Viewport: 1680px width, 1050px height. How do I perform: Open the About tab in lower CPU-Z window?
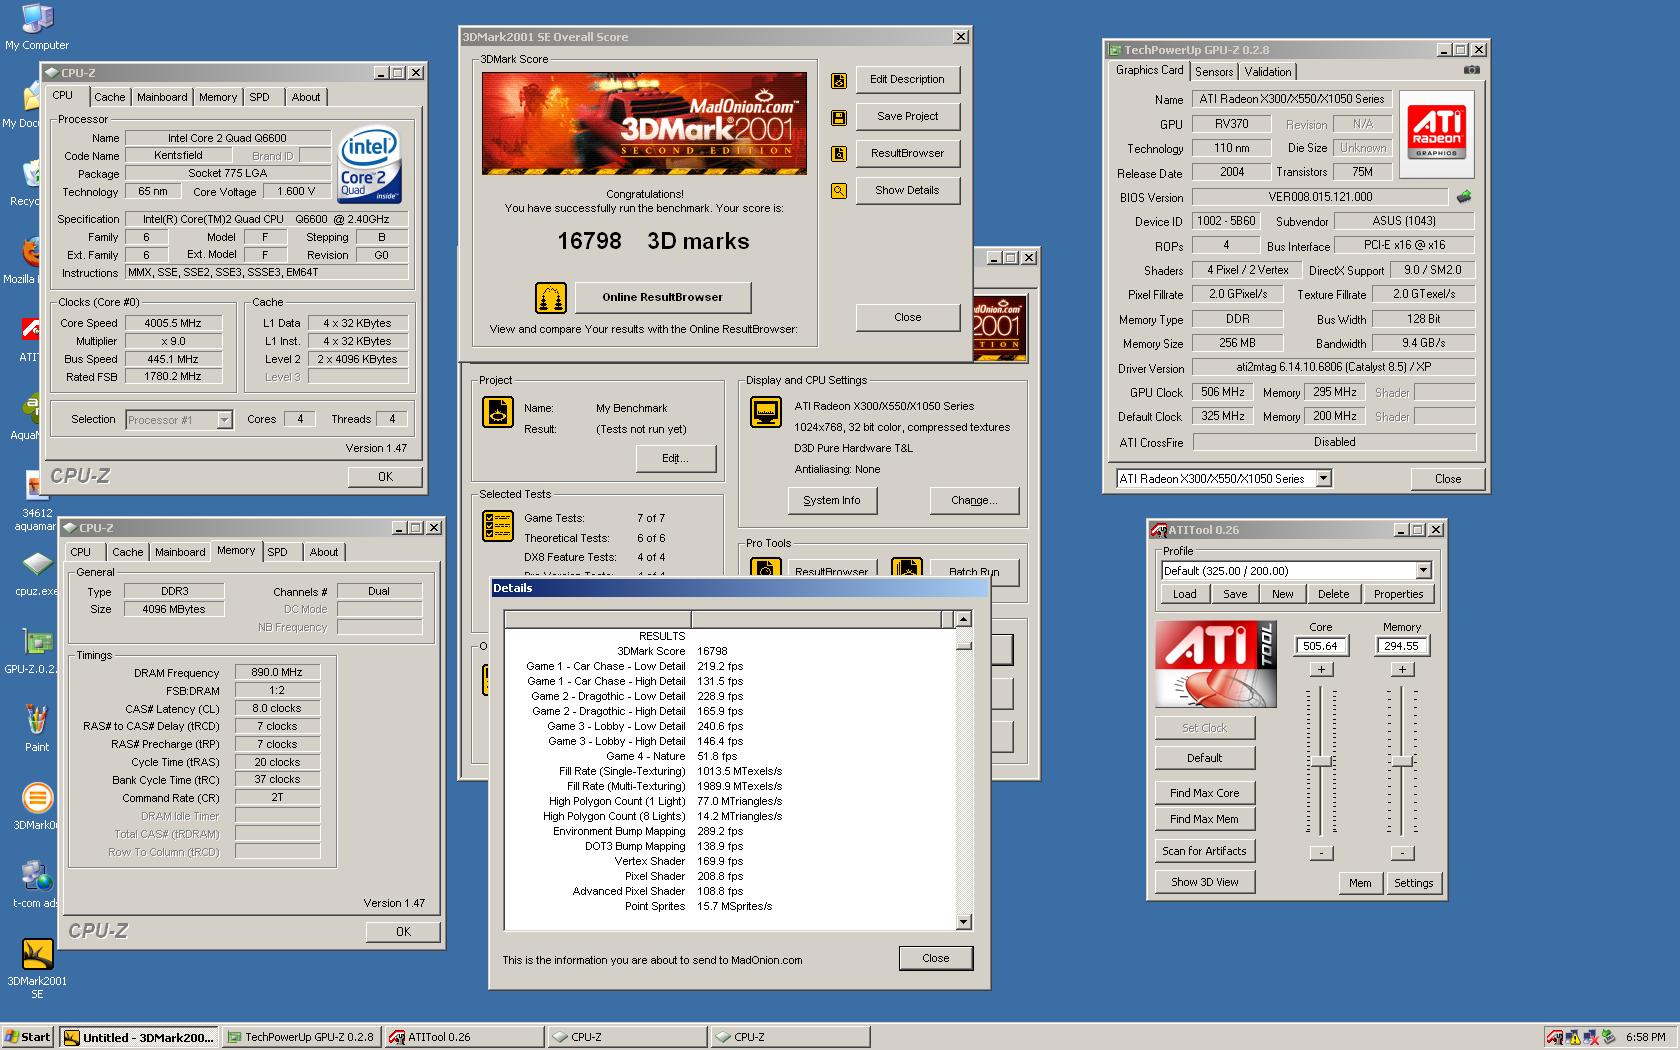point(323,552)
